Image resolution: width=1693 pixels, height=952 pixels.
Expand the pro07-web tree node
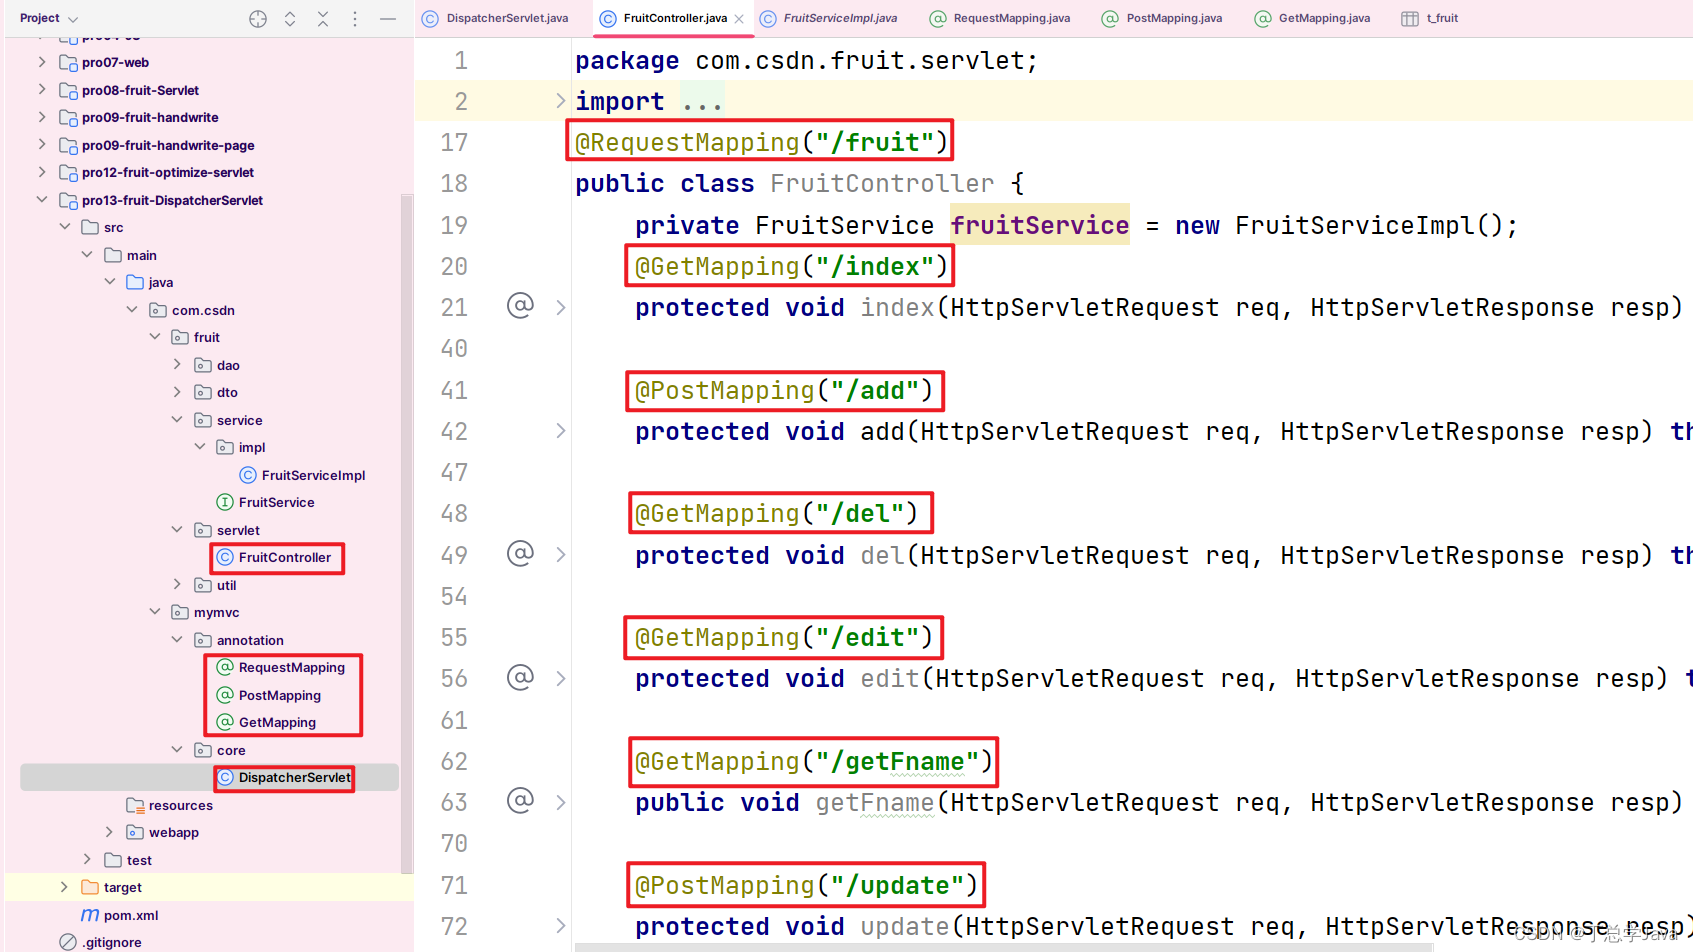(x=41, y=62)
